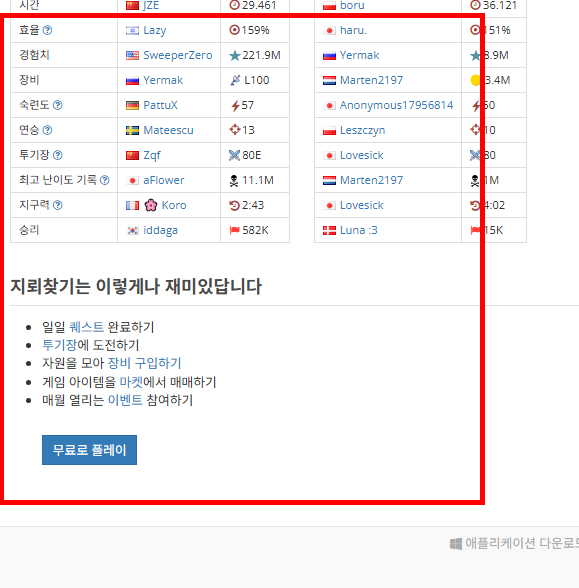
Task: Click the rewind clock icon beside 2:43
Action: (234, 206)
